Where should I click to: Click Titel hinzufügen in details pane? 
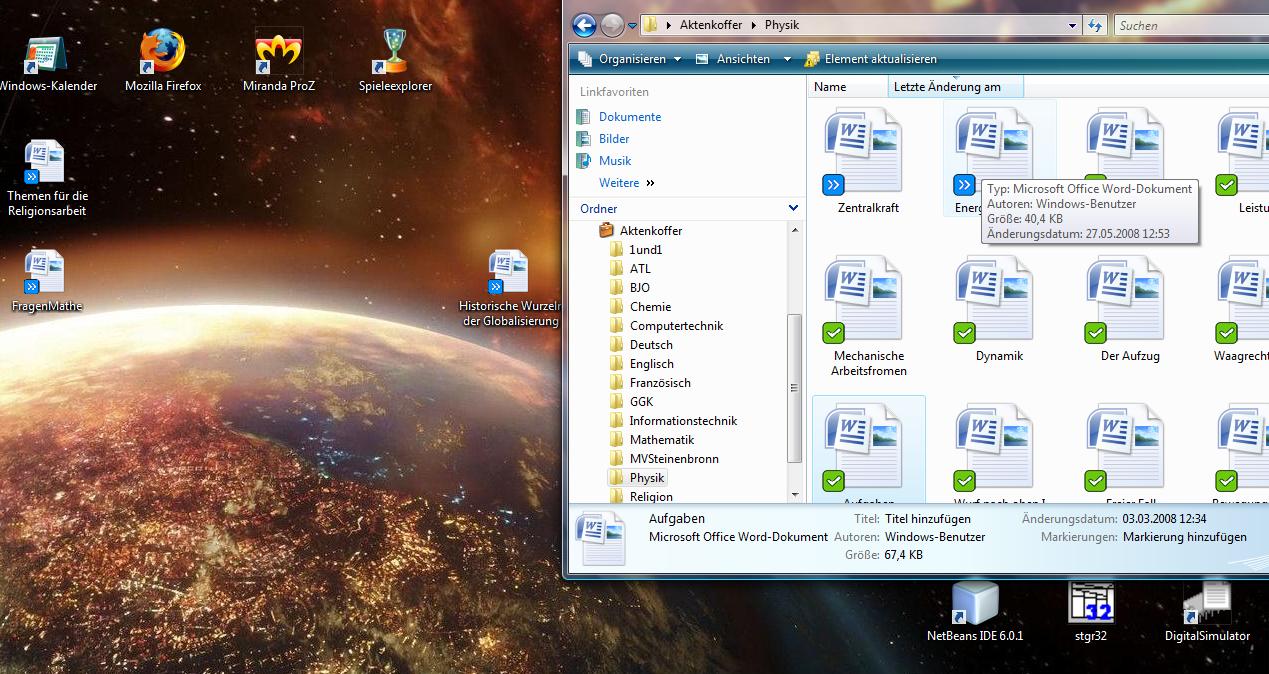927,519
